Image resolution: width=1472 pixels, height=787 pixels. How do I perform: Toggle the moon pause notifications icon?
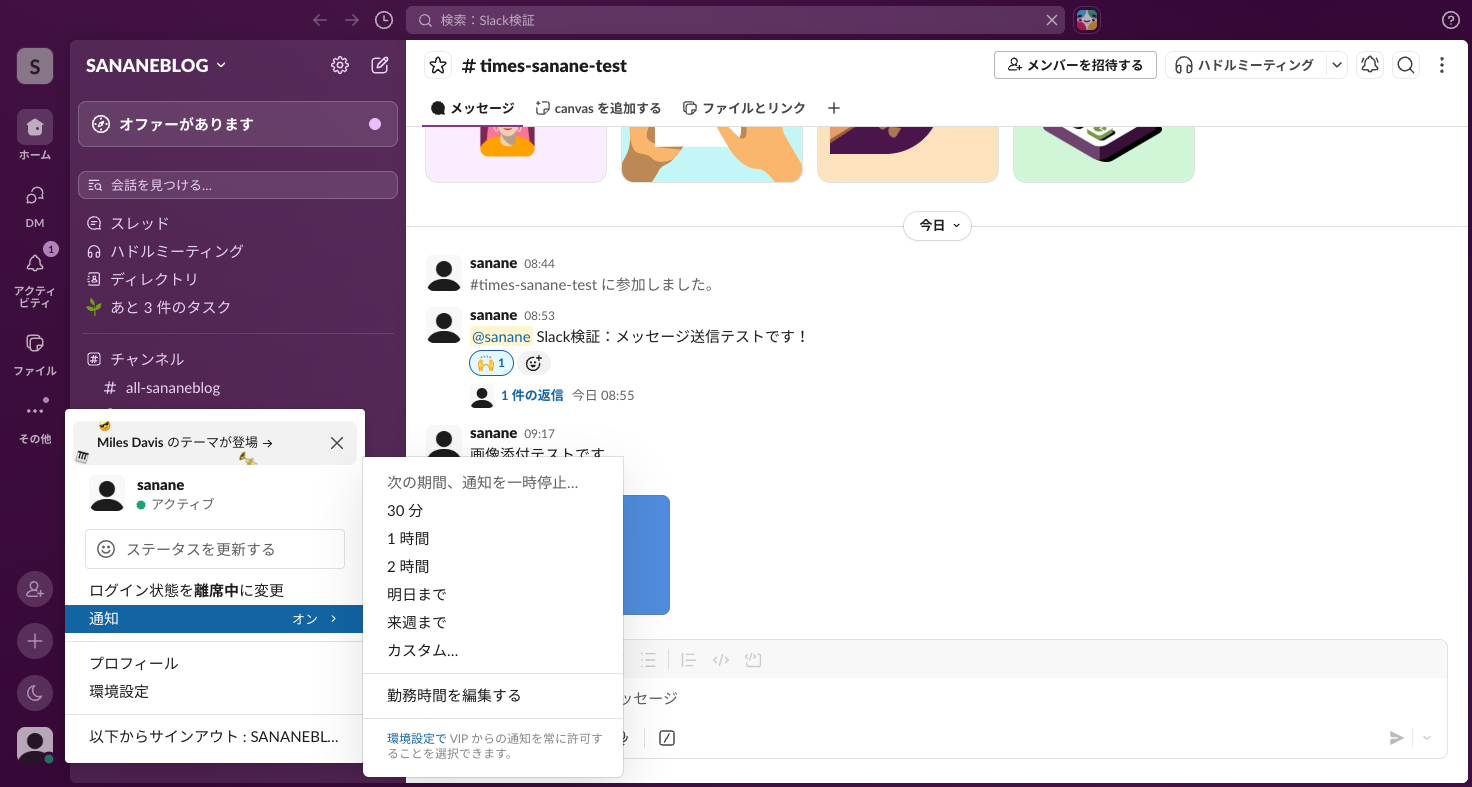coord(35,692)
